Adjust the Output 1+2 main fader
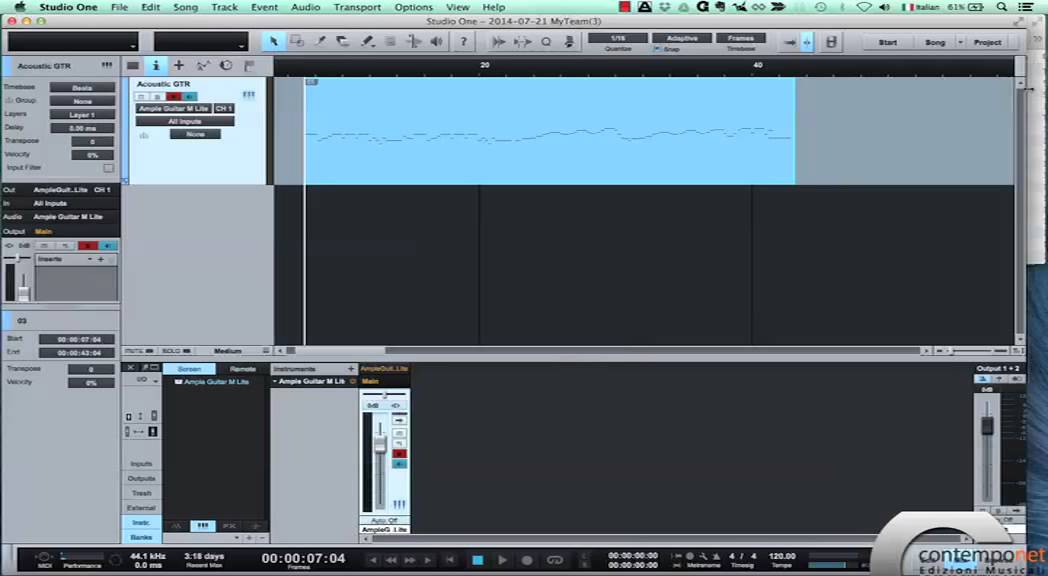The image size is (1048, 576). pyautogui.click(x=987, y=426)
